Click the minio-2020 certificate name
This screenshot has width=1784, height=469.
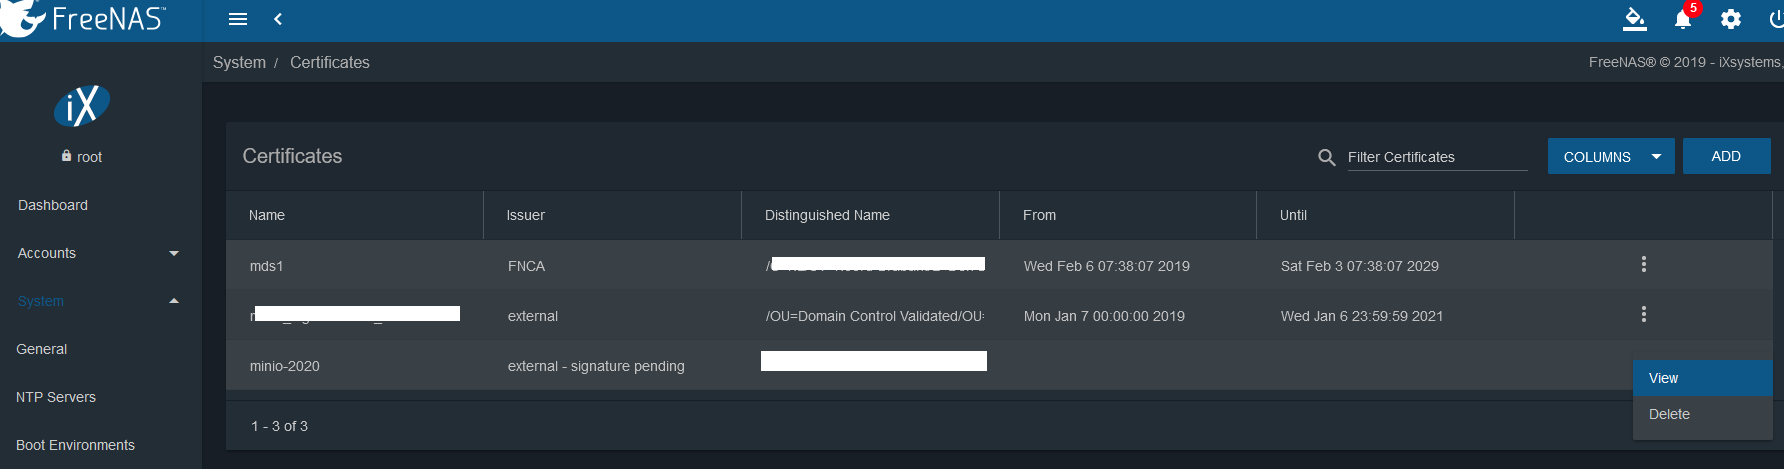click(285, 366)
